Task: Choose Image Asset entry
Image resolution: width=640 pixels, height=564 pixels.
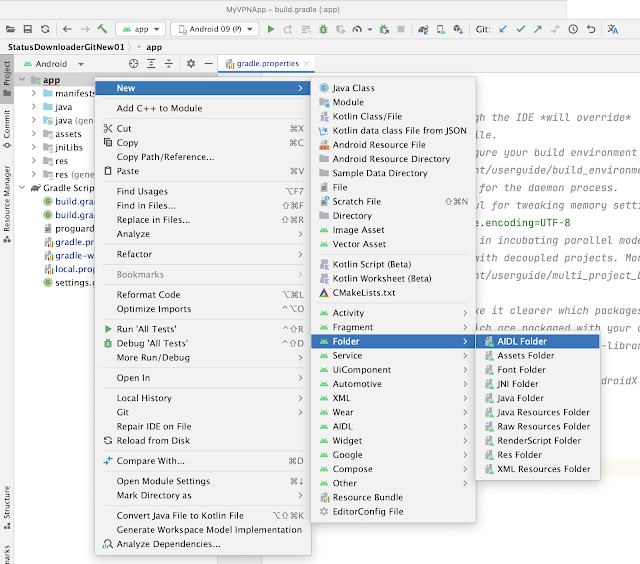Action: [393, 230]
